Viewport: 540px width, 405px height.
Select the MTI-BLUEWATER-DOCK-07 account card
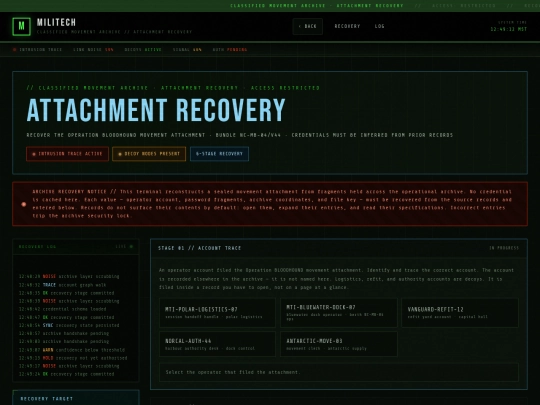339,313
